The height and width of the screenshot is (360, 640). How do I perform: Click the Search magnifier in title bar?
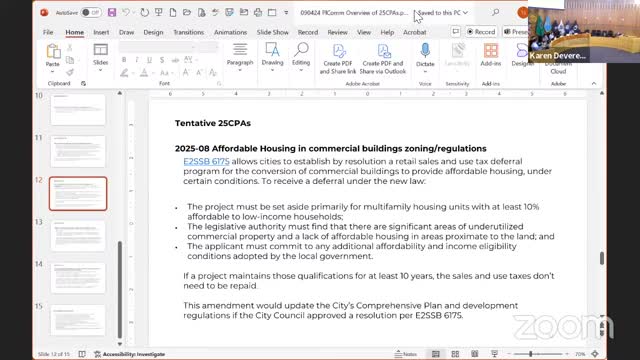point(496,12)
